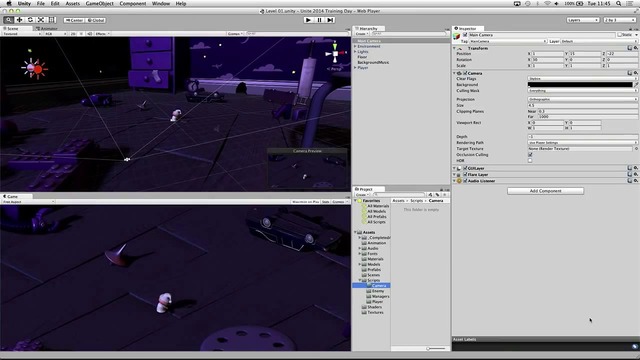Open the GameObject menu
Screen dimensions: 640x360
coord(100,4)
